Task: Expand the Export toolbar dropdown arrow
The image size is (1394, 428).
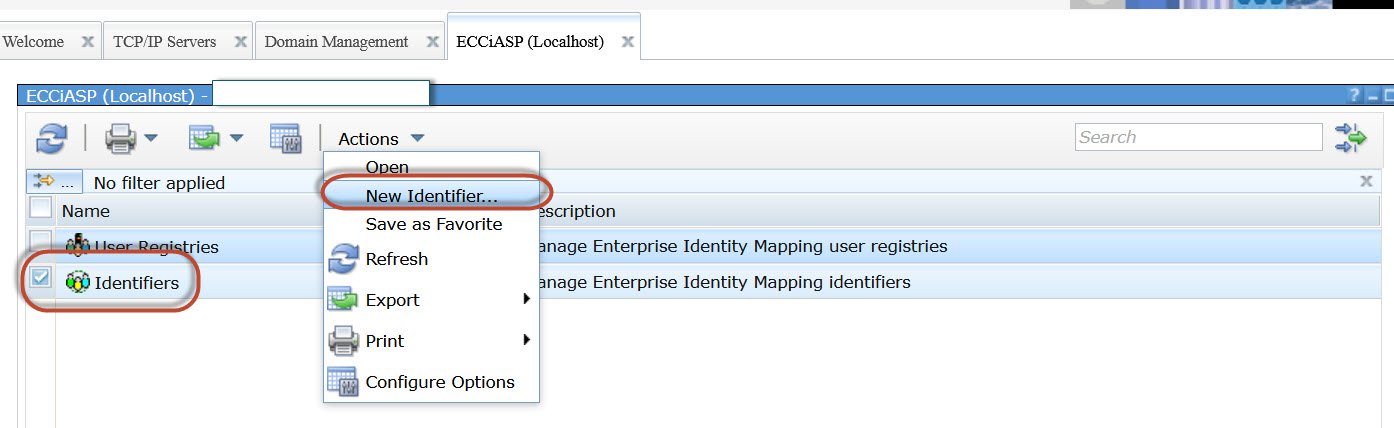Action: pyautogui.click(x=237, y=138)
